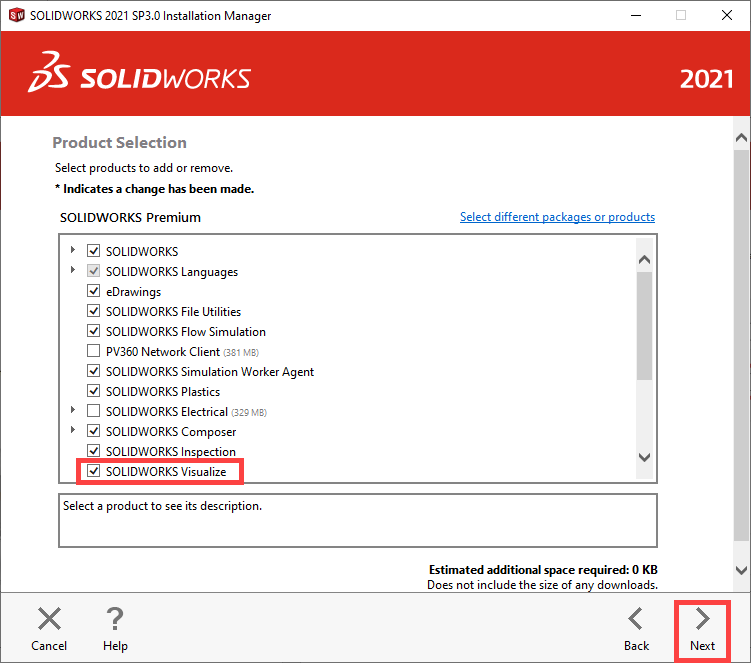This screenshot has height=663, width=751.
Task: Select SOLIDWORKS File Utilities label
Action: (173, 312)
